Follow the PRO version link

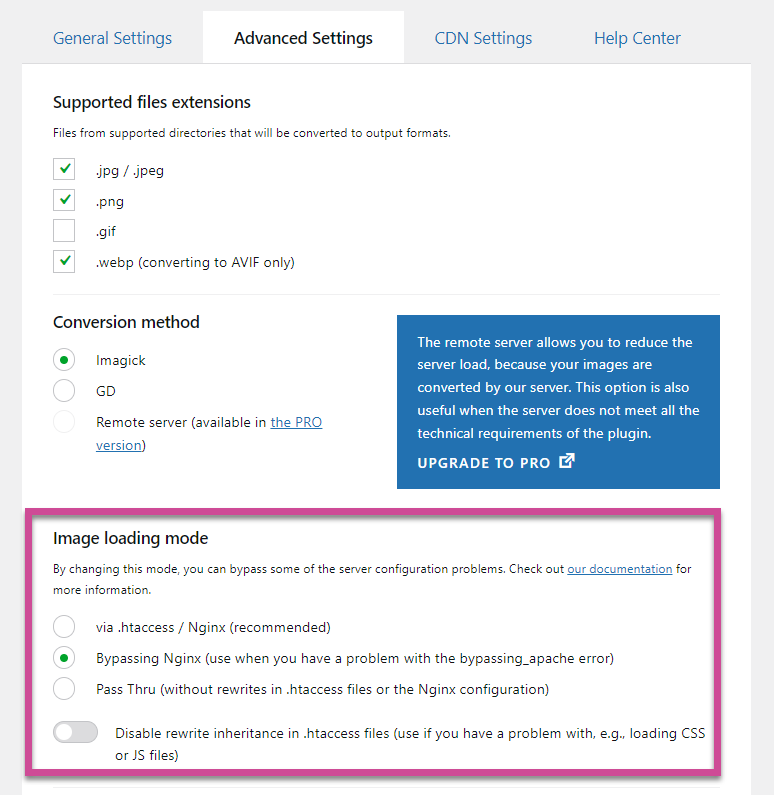[x=209, y=433]
